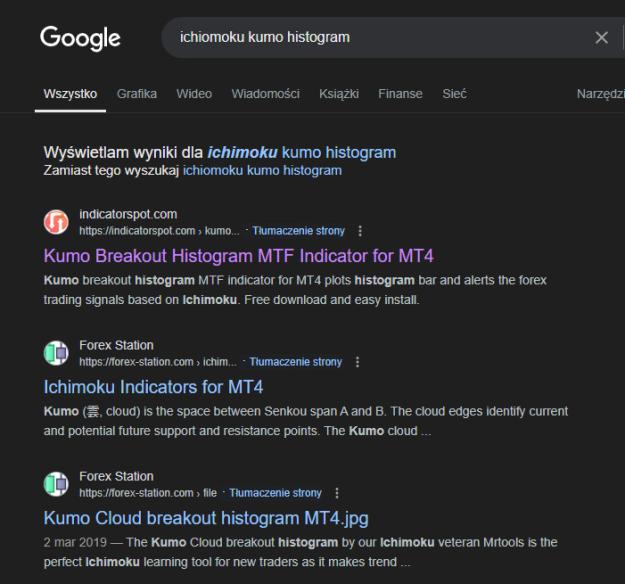625x584 pixels.
Task: Click the Google logo
Action: click(80, 38)
